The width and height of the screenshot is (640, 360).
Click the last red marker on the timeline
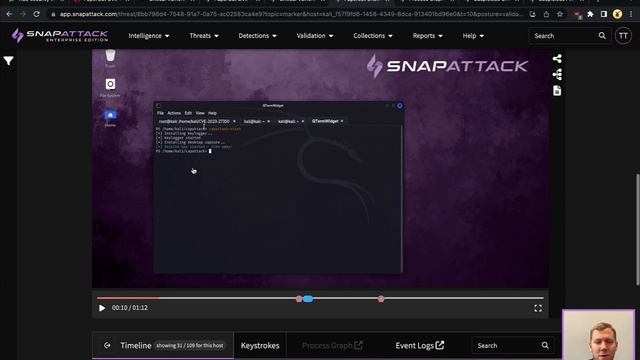381,299
